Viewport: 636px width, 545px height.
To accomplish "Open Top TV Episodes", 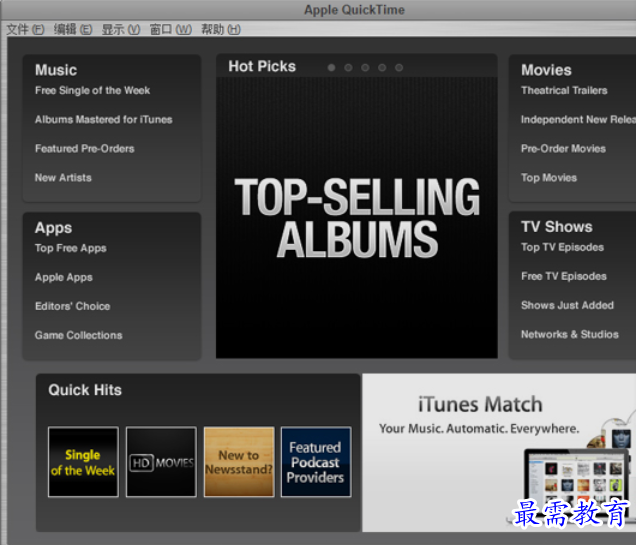I will (x=563, y=247).
